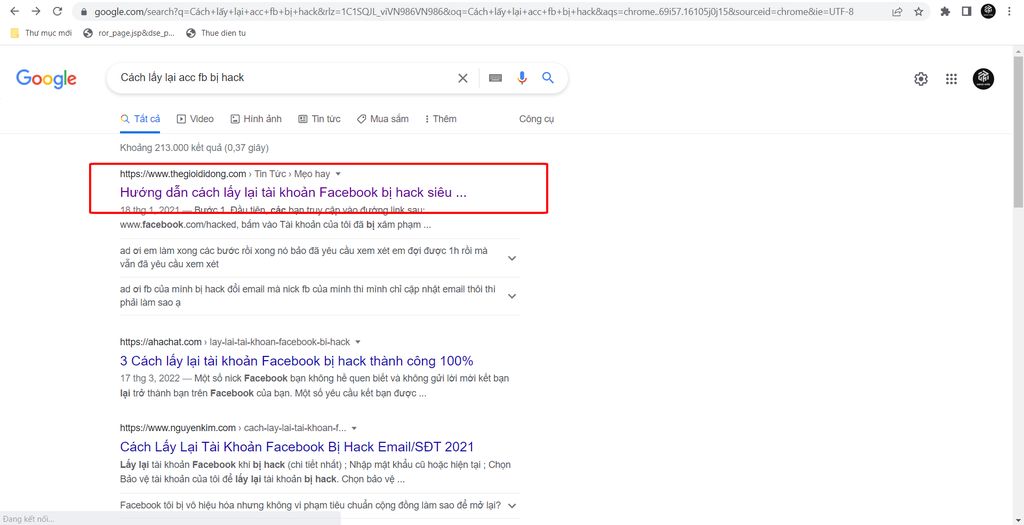1024x525 pixels.
Task: Bookmark this page with the star icon
Action: (x=919, y=12)
